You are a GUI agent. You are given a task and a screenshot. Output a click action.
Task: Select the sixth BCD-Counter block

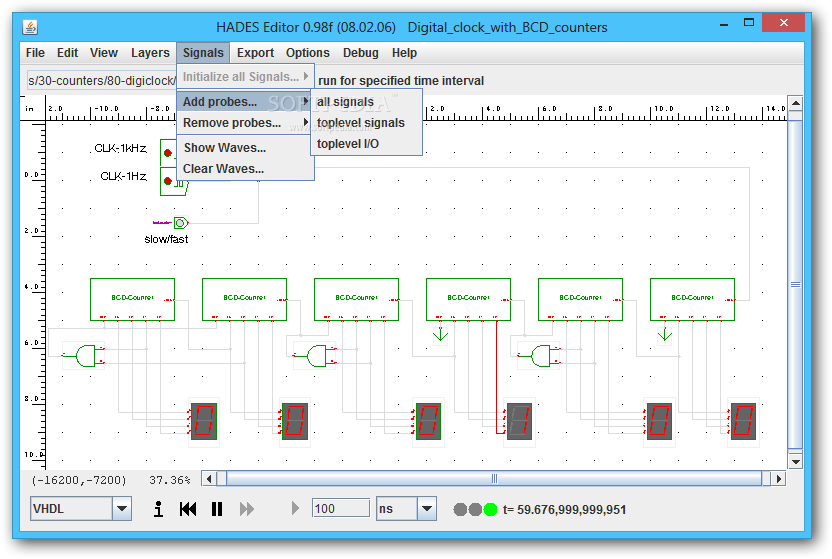tap(692, 299)
